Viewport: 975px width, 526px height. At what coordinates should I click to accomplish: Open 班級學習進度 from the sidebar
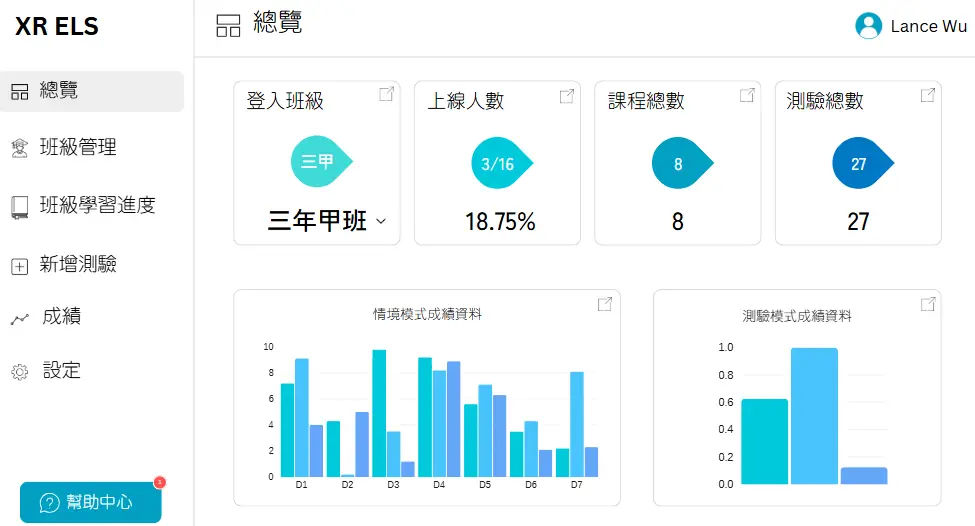coord(97,206)
